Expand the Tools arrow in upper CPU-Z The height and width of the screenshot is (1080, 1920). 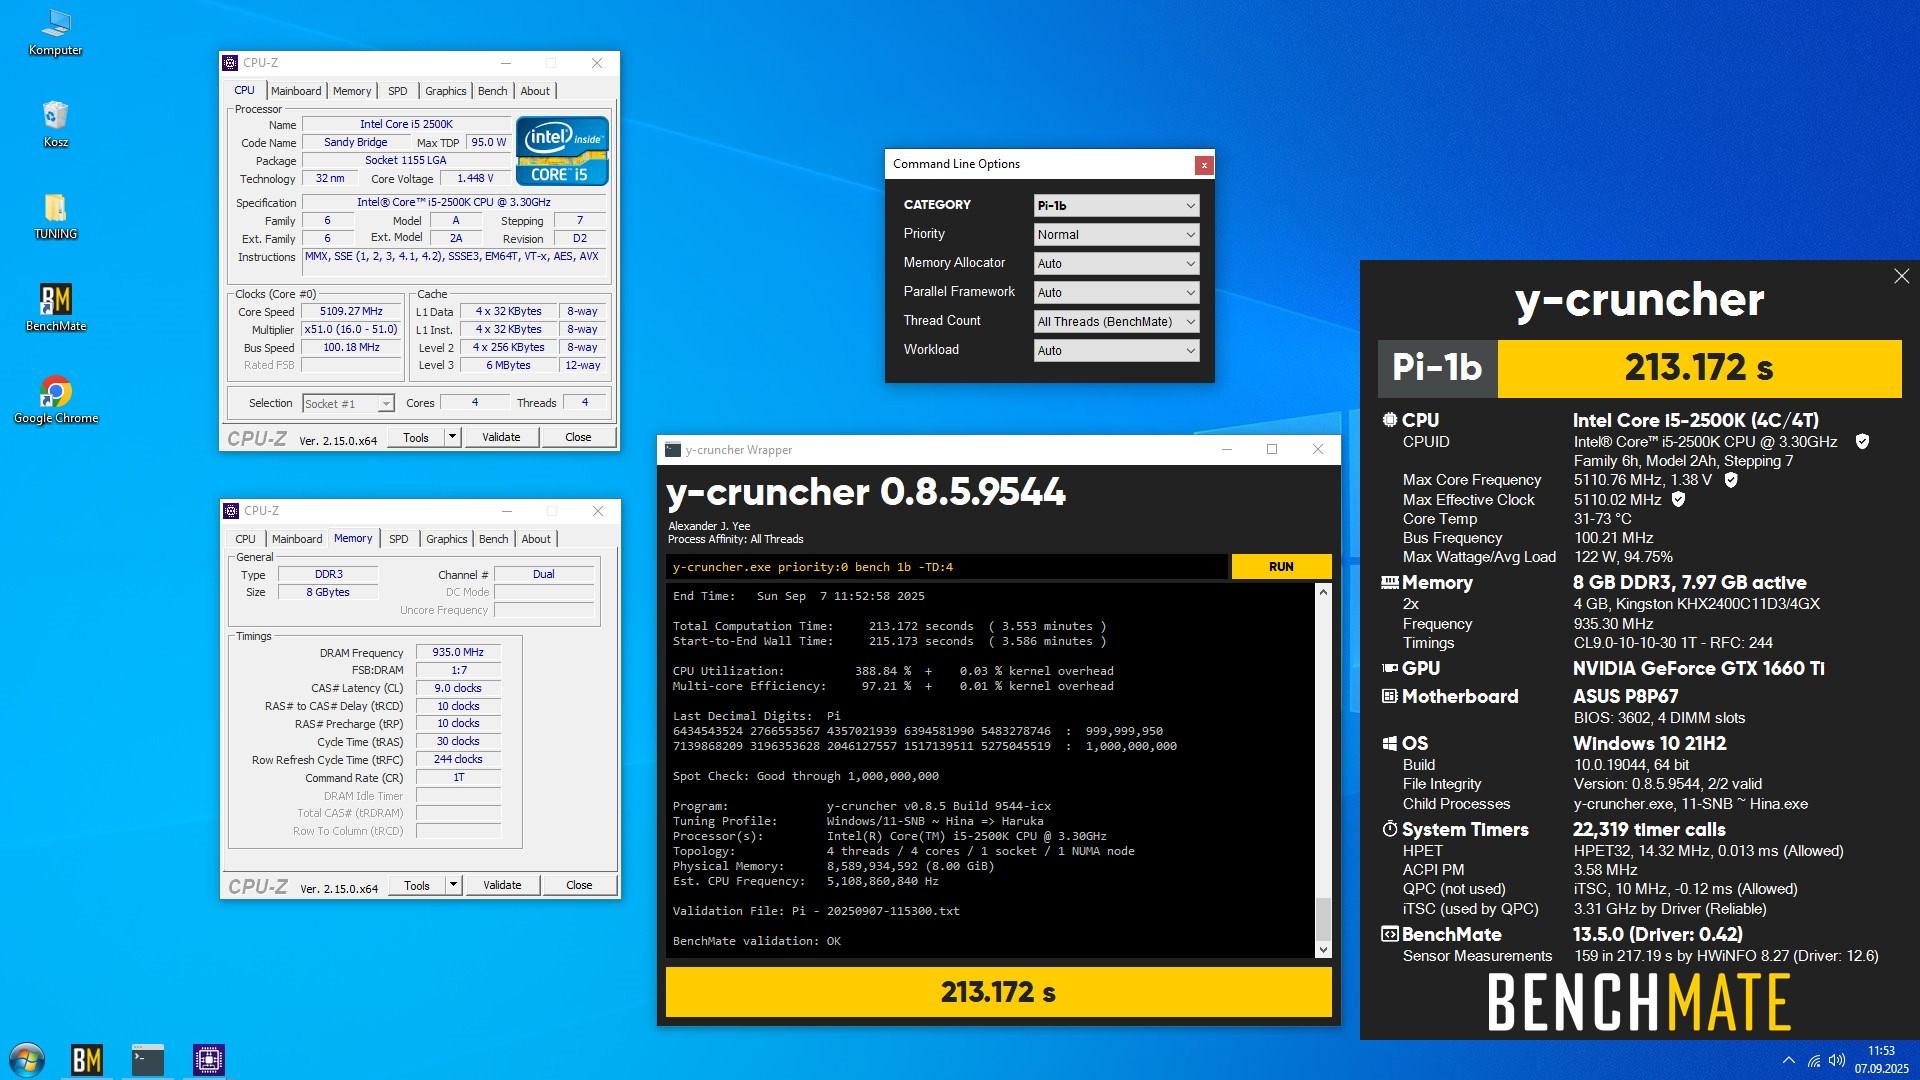click(452, 437)
